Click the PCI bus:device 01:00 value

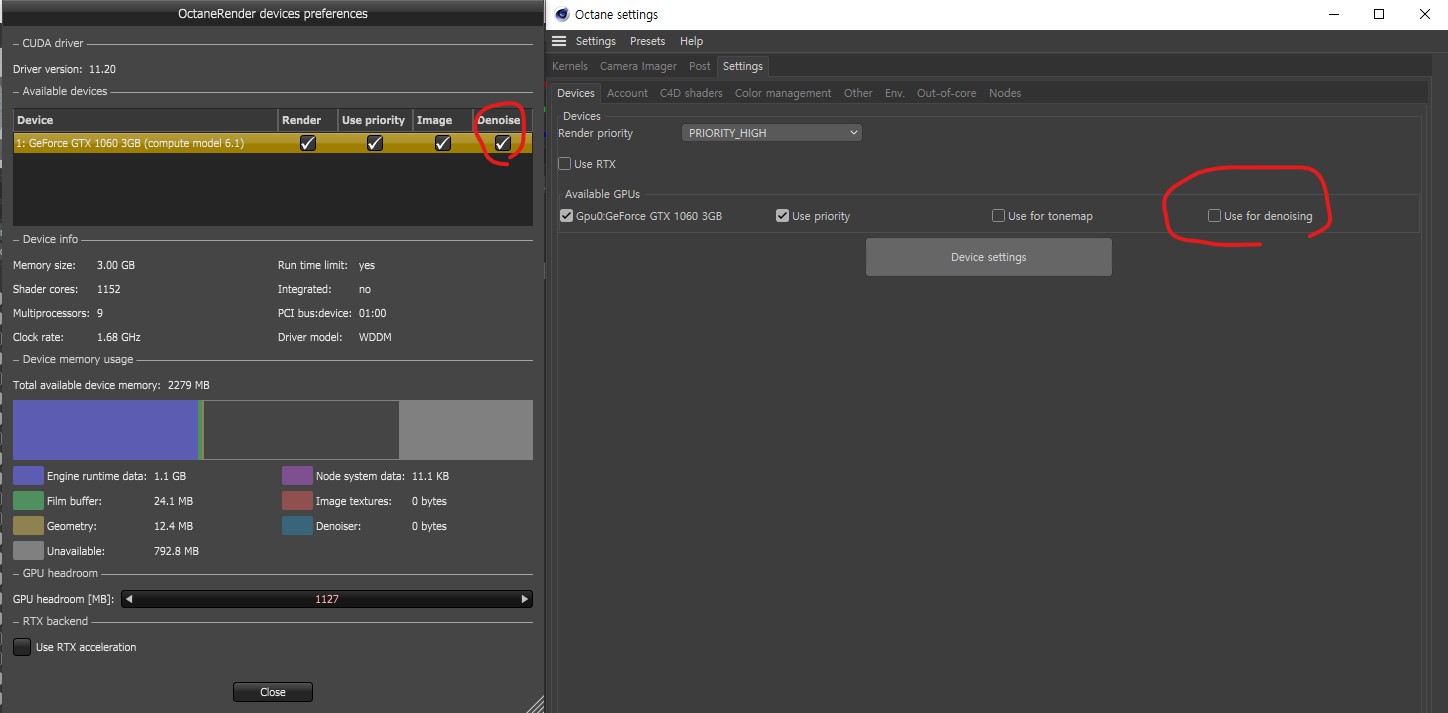pos(372,313)
